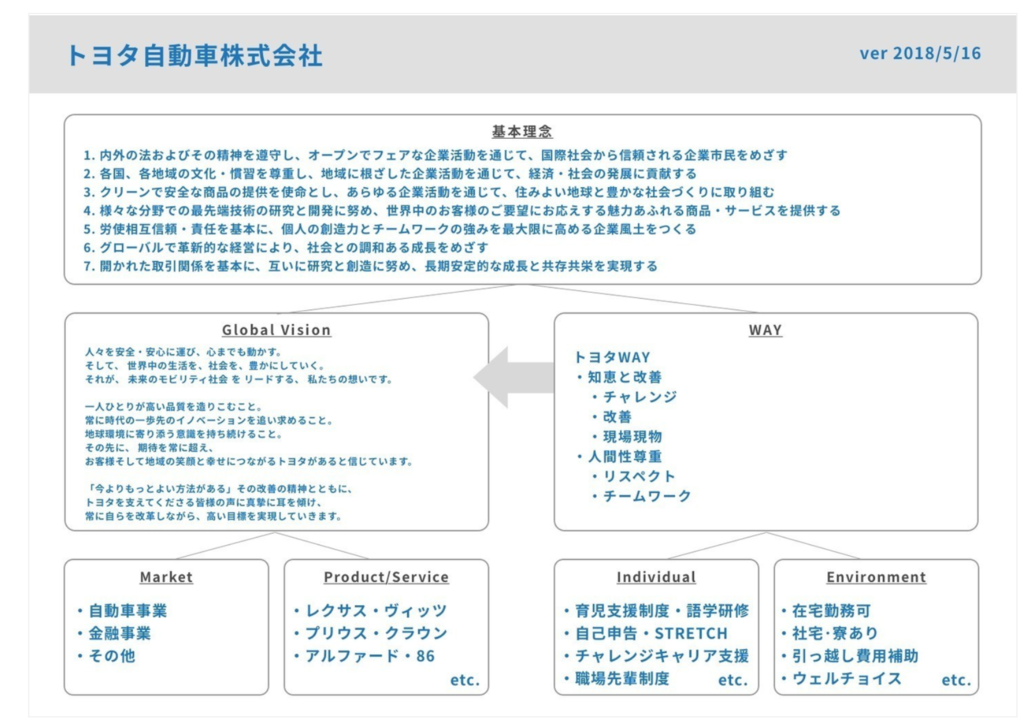Select the Global Vision heading
Image resolution: width=1024 pixels, height=720 pixels.
click(276, 330)
